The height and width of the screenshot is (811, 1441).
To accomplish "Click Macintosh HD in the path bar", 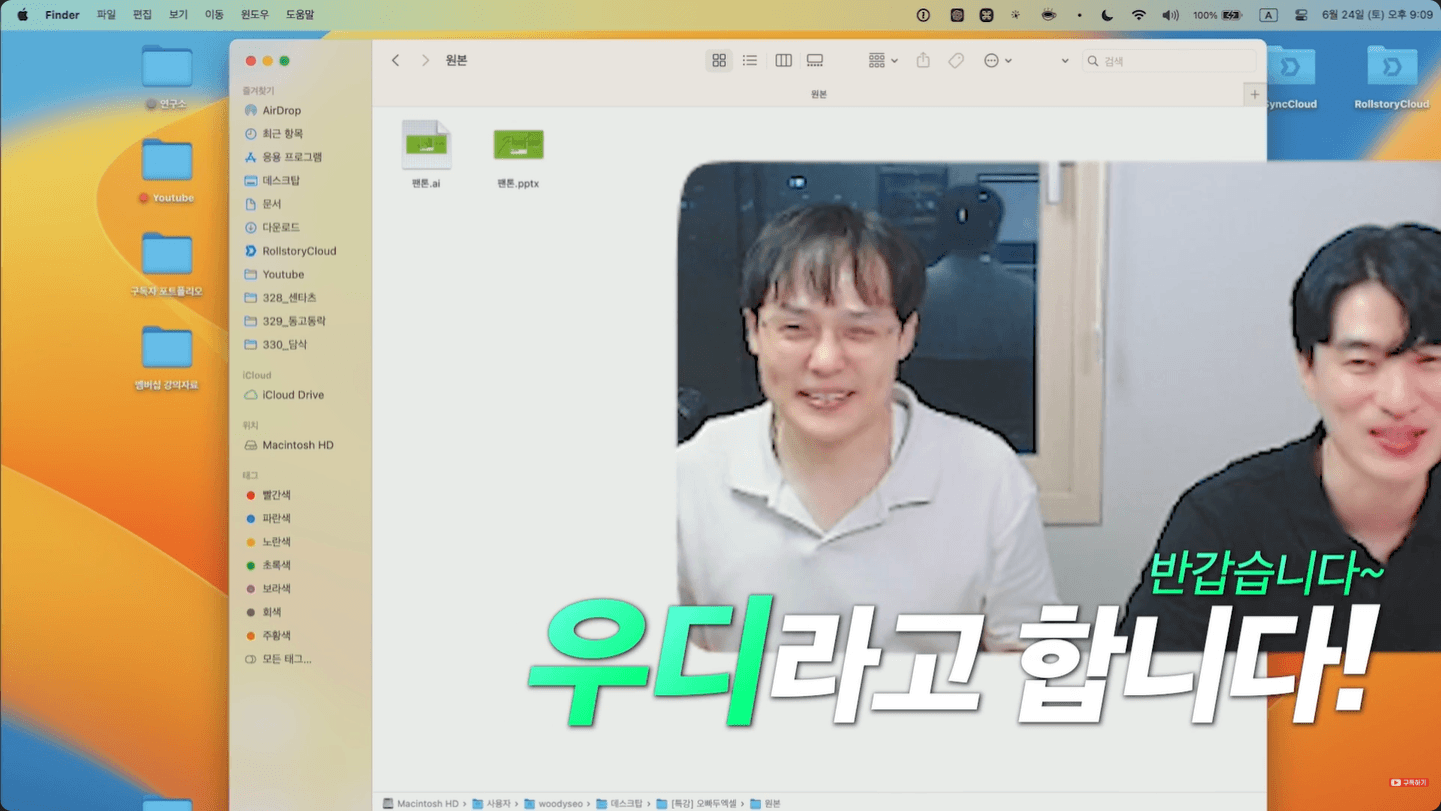I will (x=421, y=803).
